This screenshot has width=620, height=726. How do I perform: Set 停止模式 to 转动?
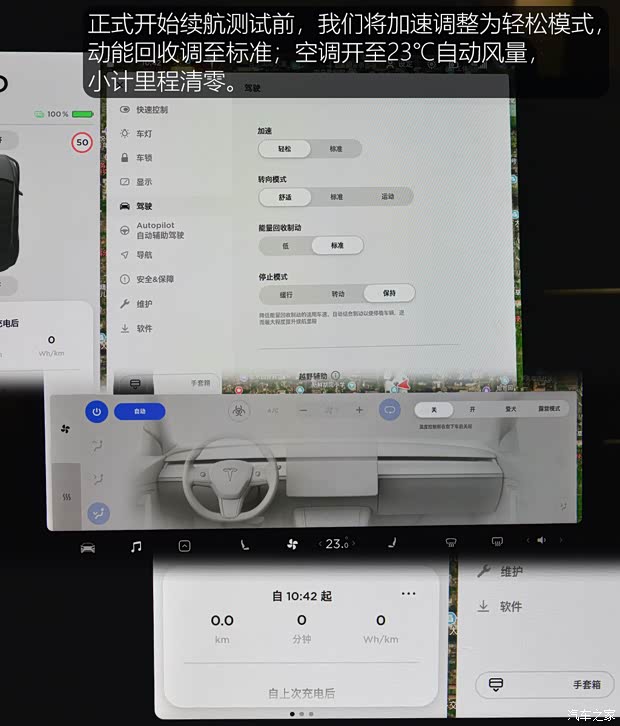click(338, 294)
